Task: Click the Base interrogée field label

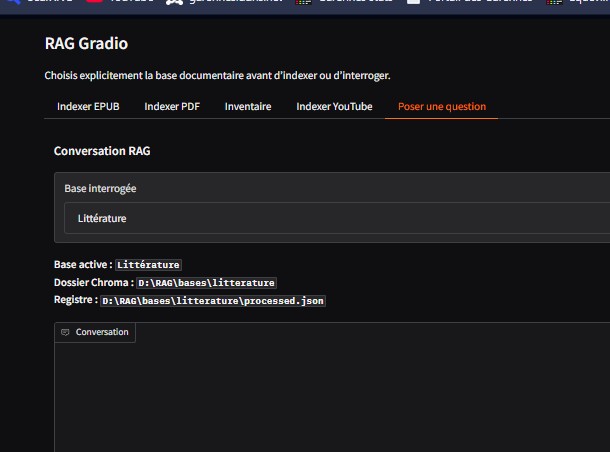Action: point(100,189)
